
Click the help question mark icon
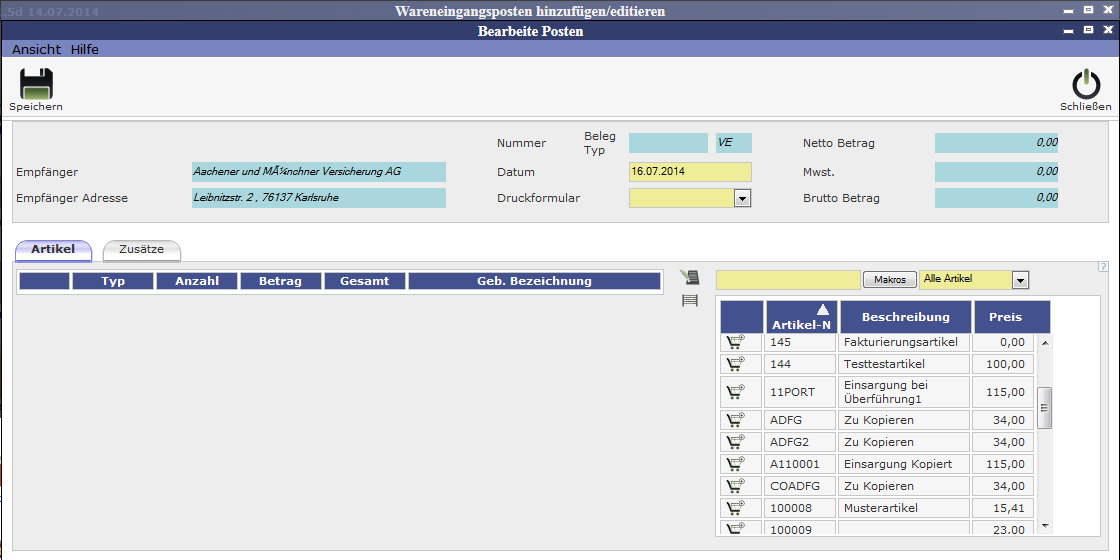pos(1103,267)
